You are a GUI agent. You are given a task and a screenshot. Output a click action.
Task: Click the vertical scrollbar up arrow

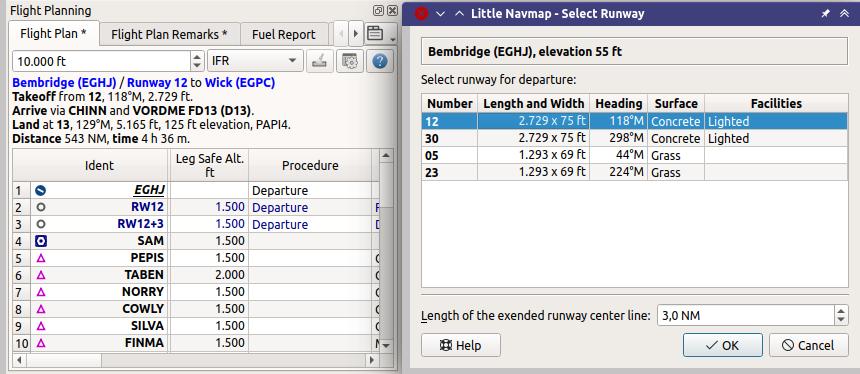tap(386, 156)
